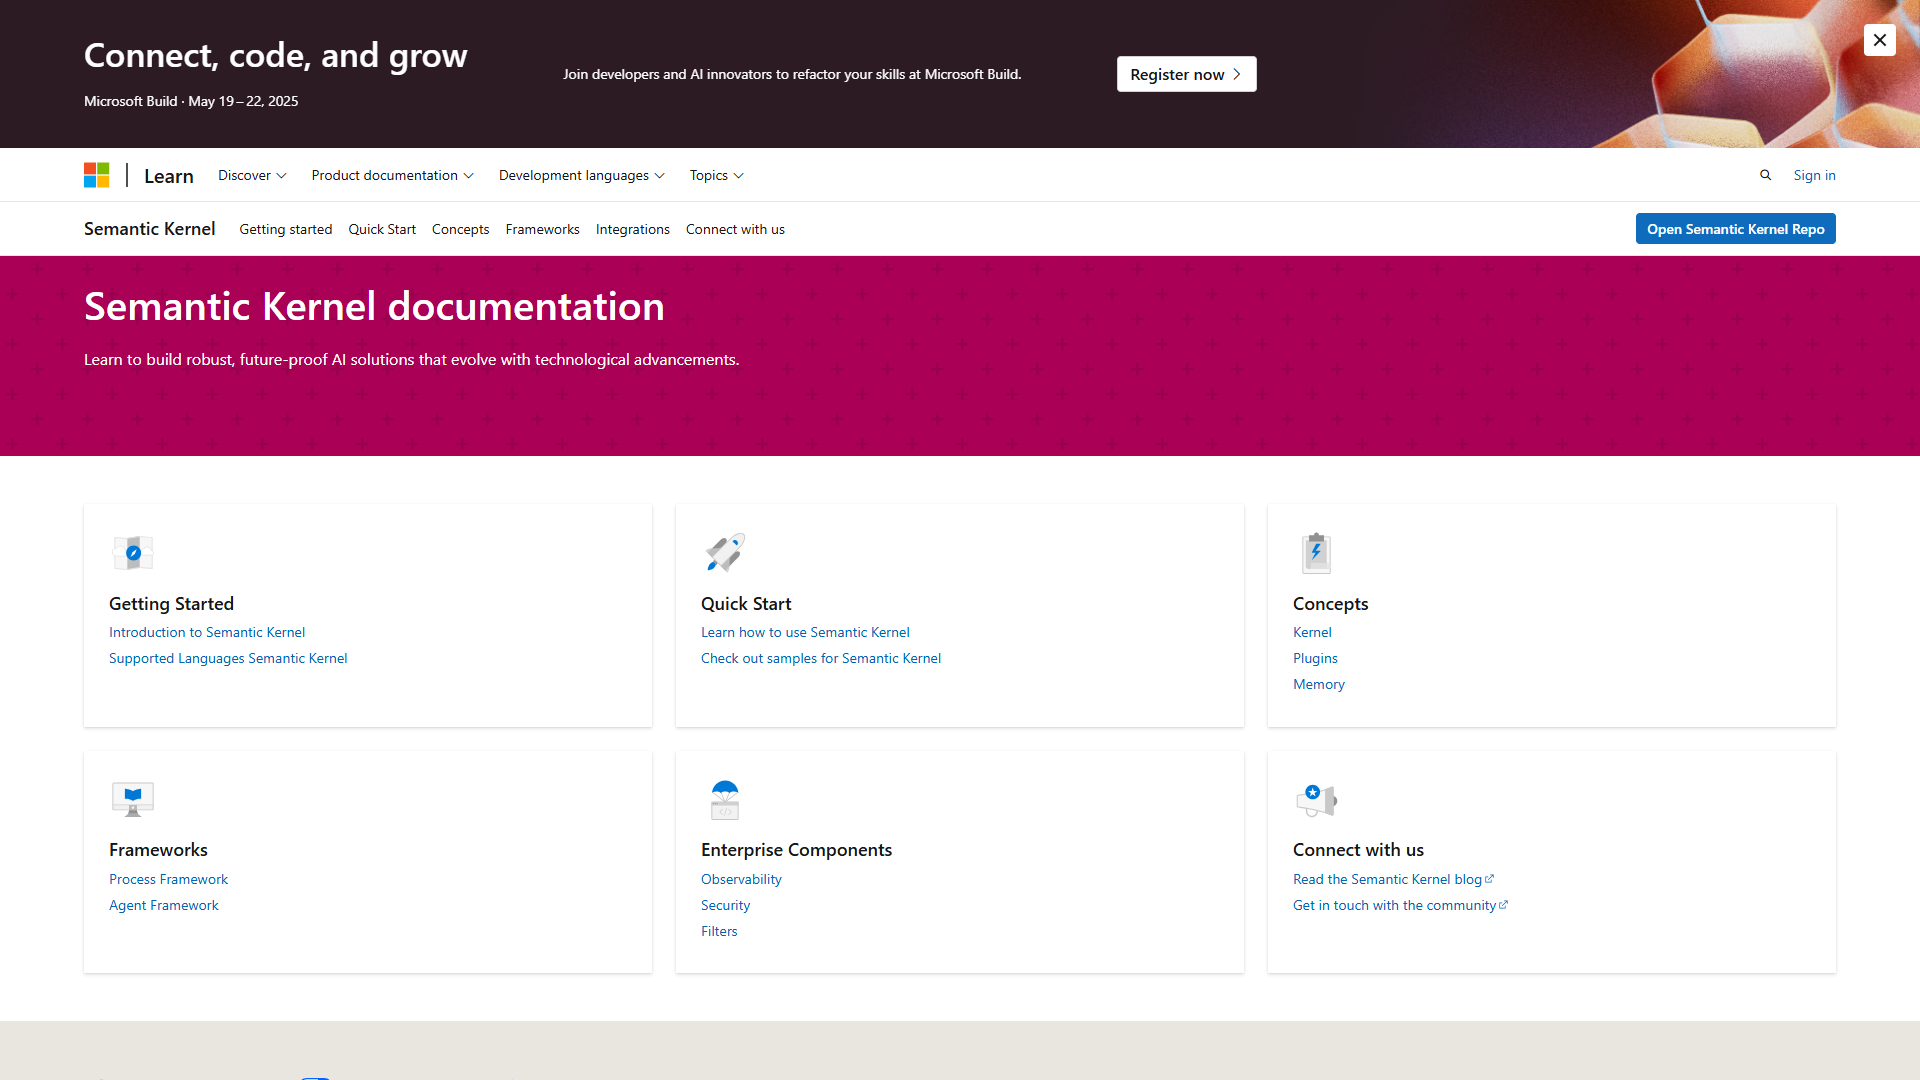Viewport: 1920px width, 1080px height.
Task: Open the Frameworks nav tab
Action: 542,229
